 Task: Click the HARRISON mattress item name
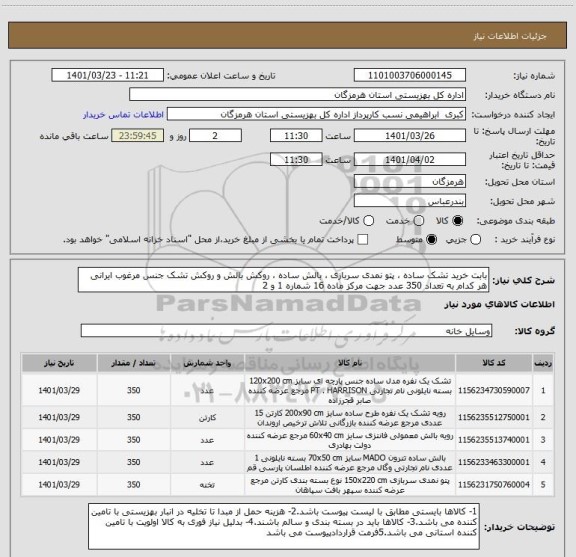coord(350,390)
